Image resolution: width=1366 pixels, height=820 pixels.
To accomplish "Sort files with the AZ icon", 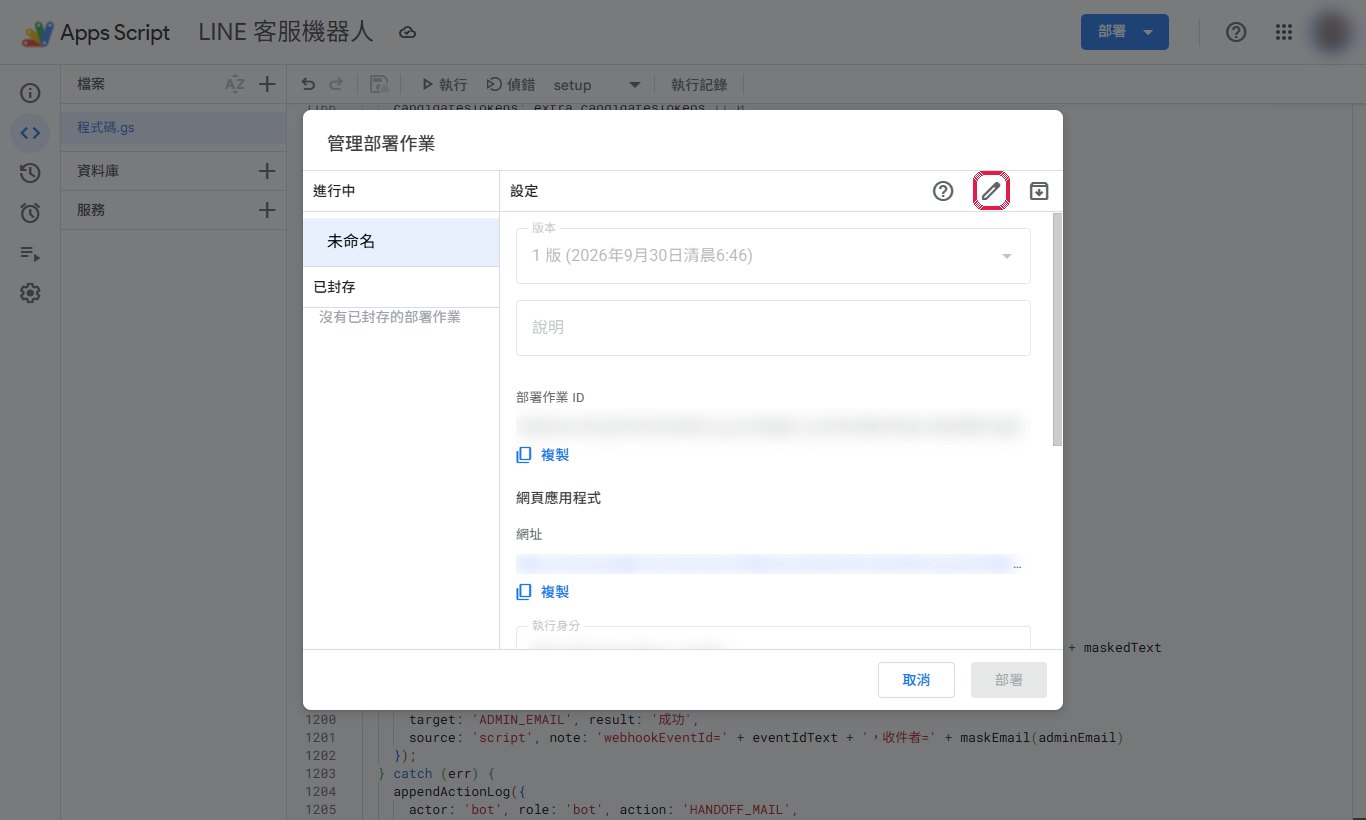I will (x=235, y=85).
